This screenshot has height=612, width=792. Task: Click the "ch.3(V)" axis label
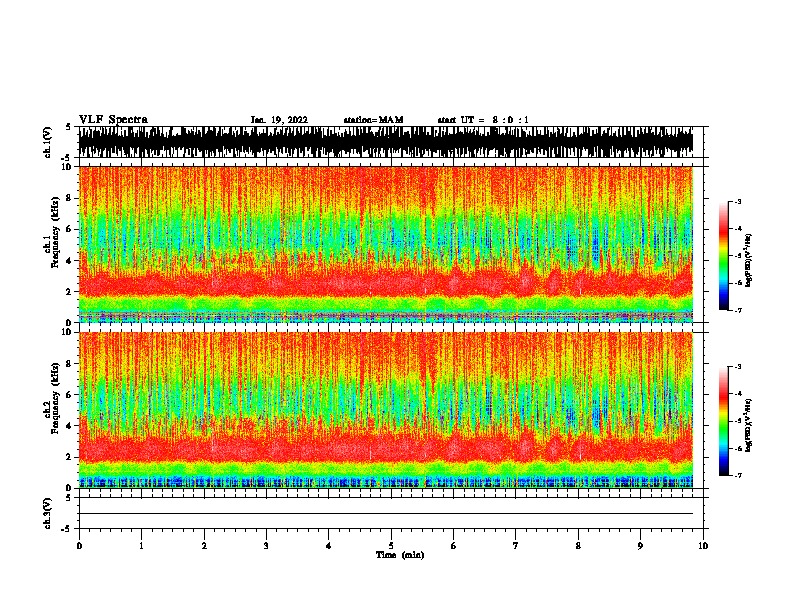[x=48, y=513]
